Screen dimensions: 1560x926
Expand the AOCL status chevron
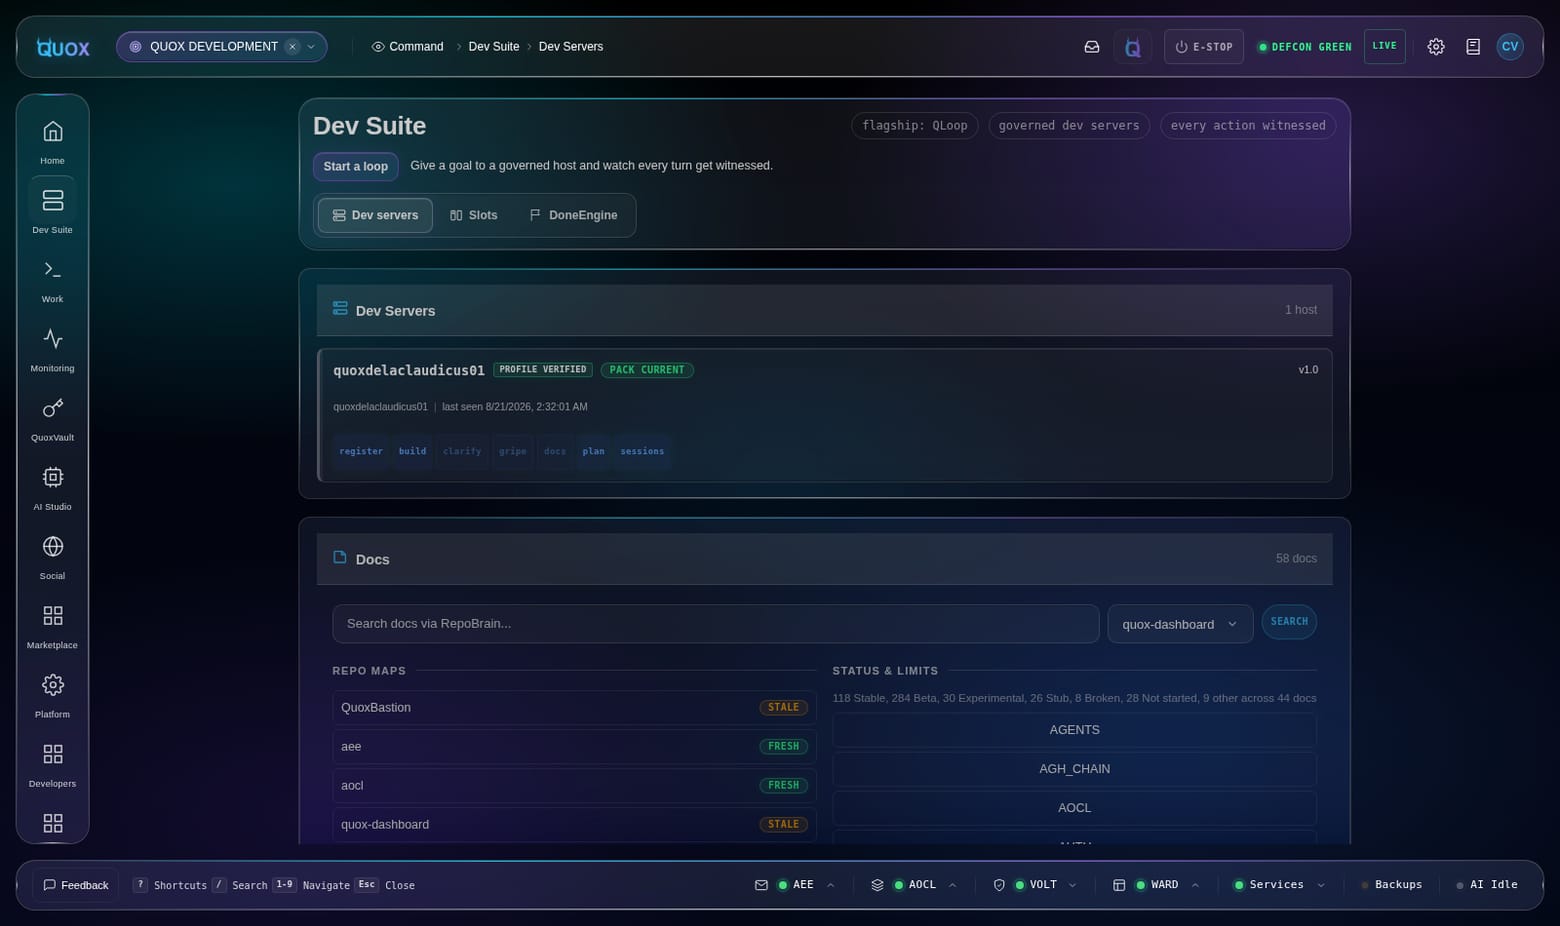pos(952,885)
